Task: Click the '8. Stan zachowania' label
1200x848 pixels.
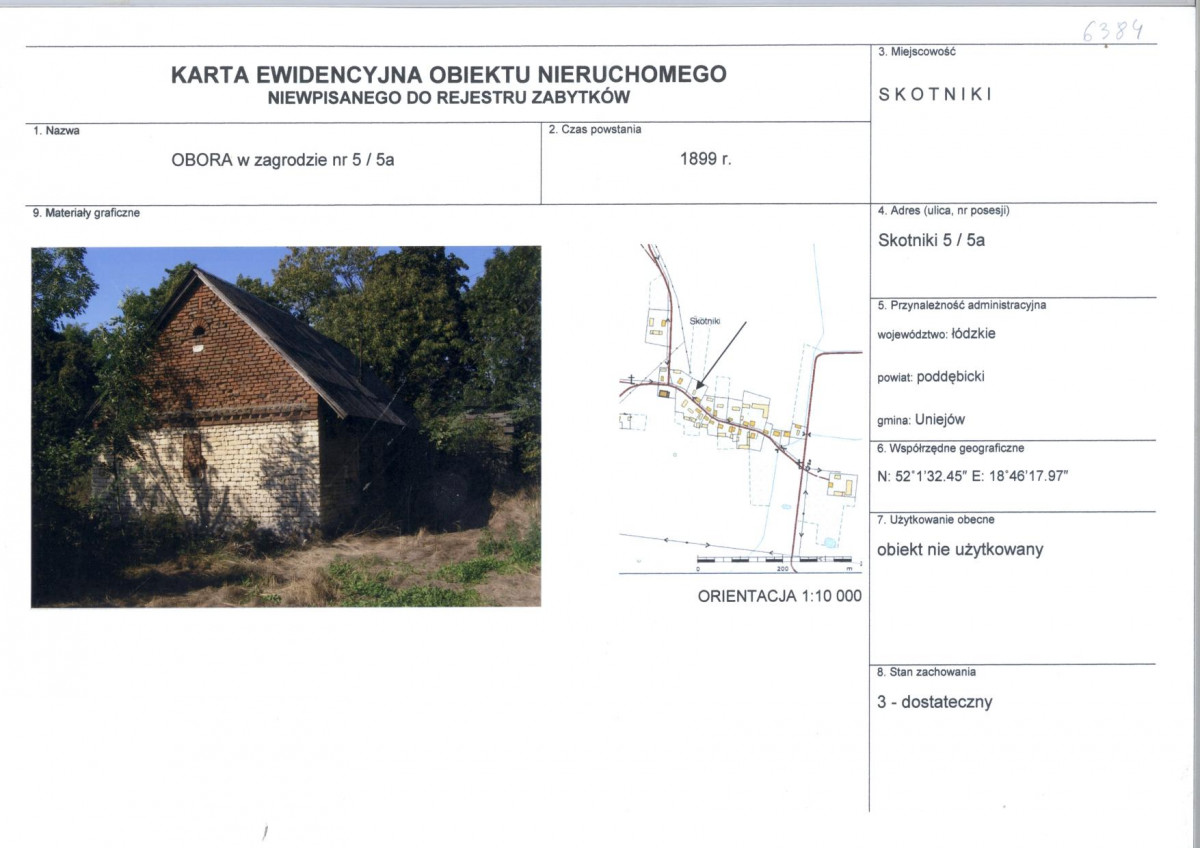Action: [926, 672]
